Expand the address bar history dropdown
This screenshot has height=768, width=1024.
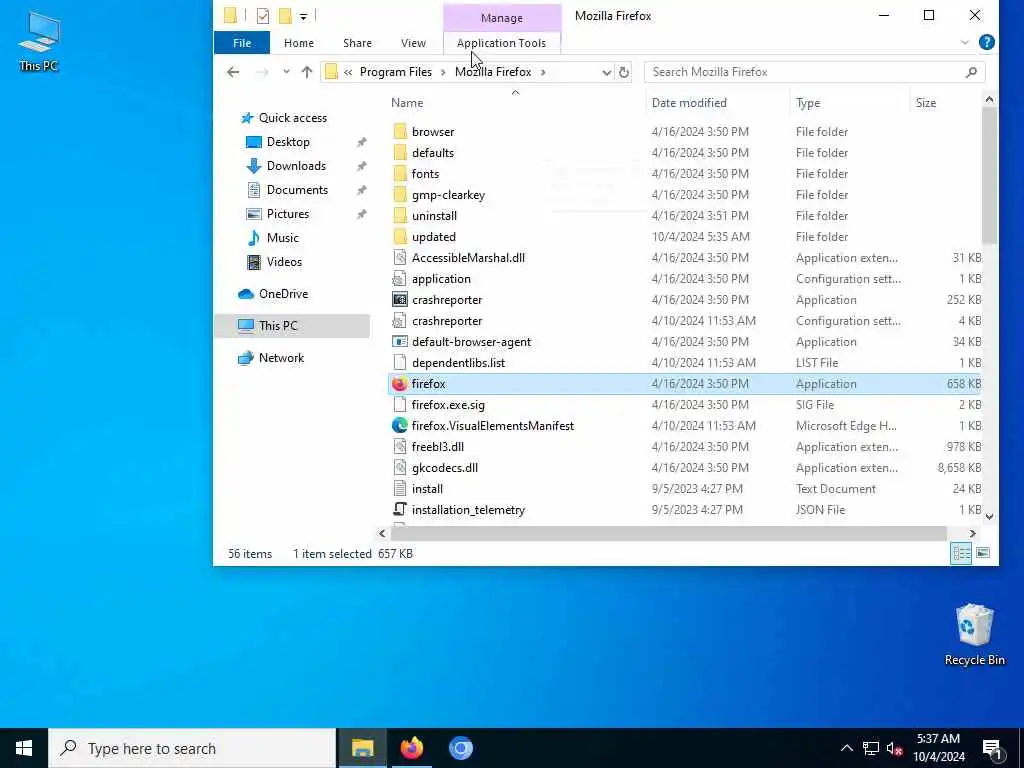pos(606,72)
